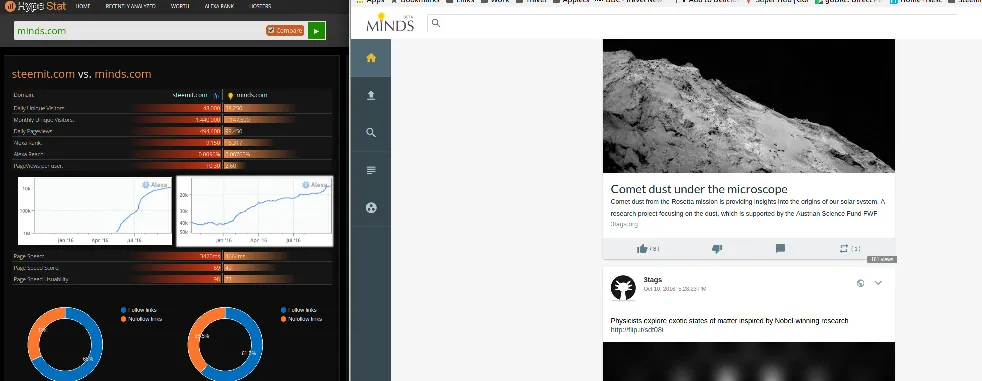Open comments on the Comet dust post
Screen dimensions: 982x381
click(780, 249)
